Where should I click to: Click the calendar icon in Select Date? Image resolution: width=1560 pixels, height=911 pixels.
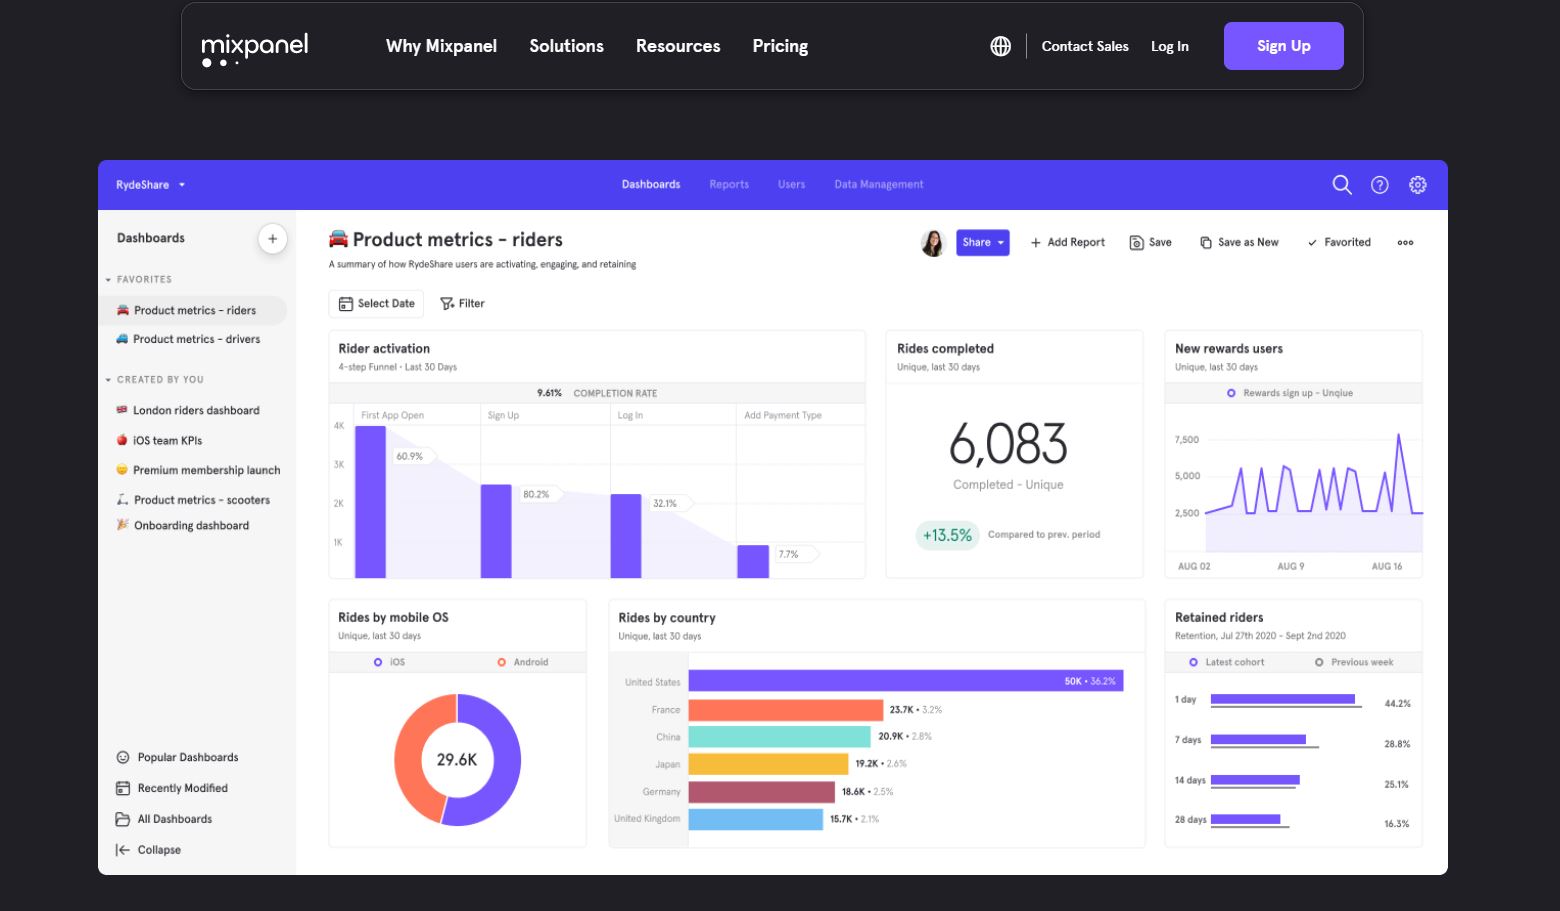tap(346, 304)
